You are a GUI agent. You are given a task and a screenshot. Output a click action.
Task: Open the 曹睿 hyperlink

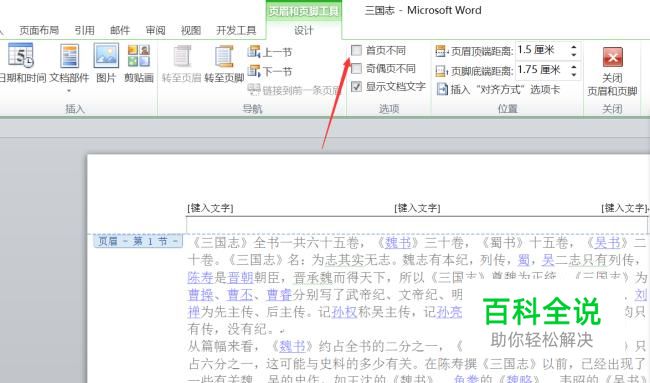coord(280,295)
